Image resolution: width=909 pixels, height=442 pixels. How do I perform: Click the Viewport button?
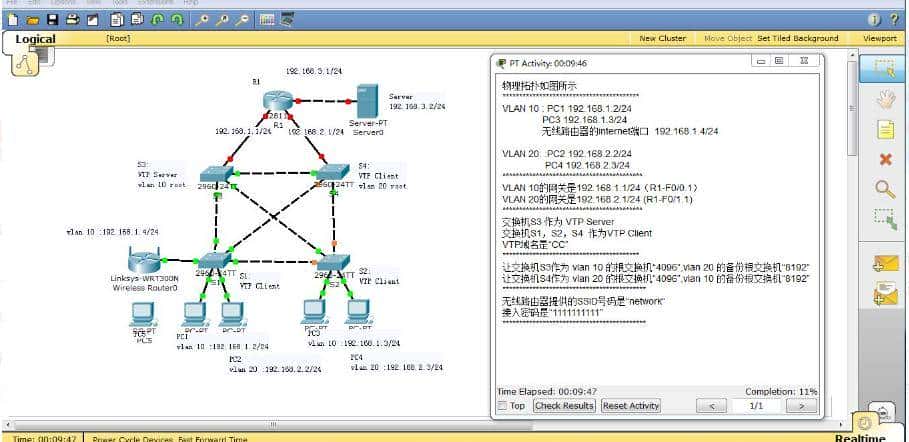pyautogui.click(x=879, y=38)
